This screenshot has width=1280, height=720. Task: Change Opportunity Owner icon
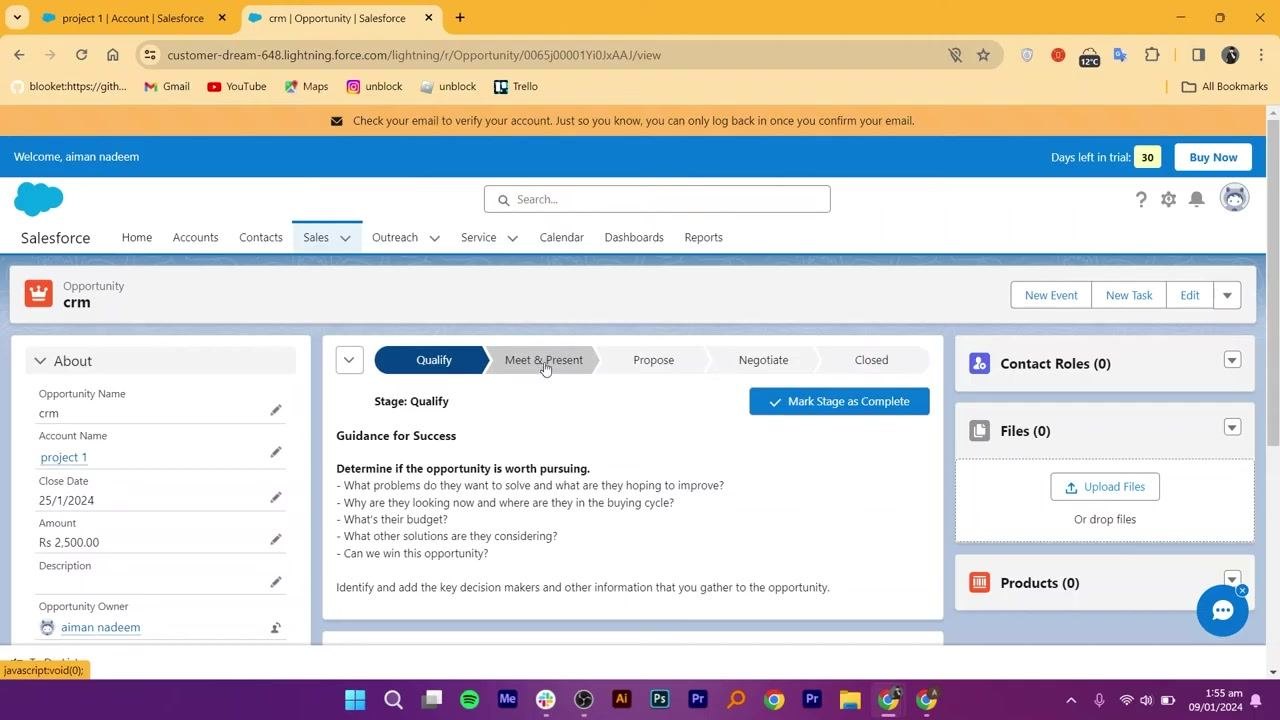click(276, 628)
